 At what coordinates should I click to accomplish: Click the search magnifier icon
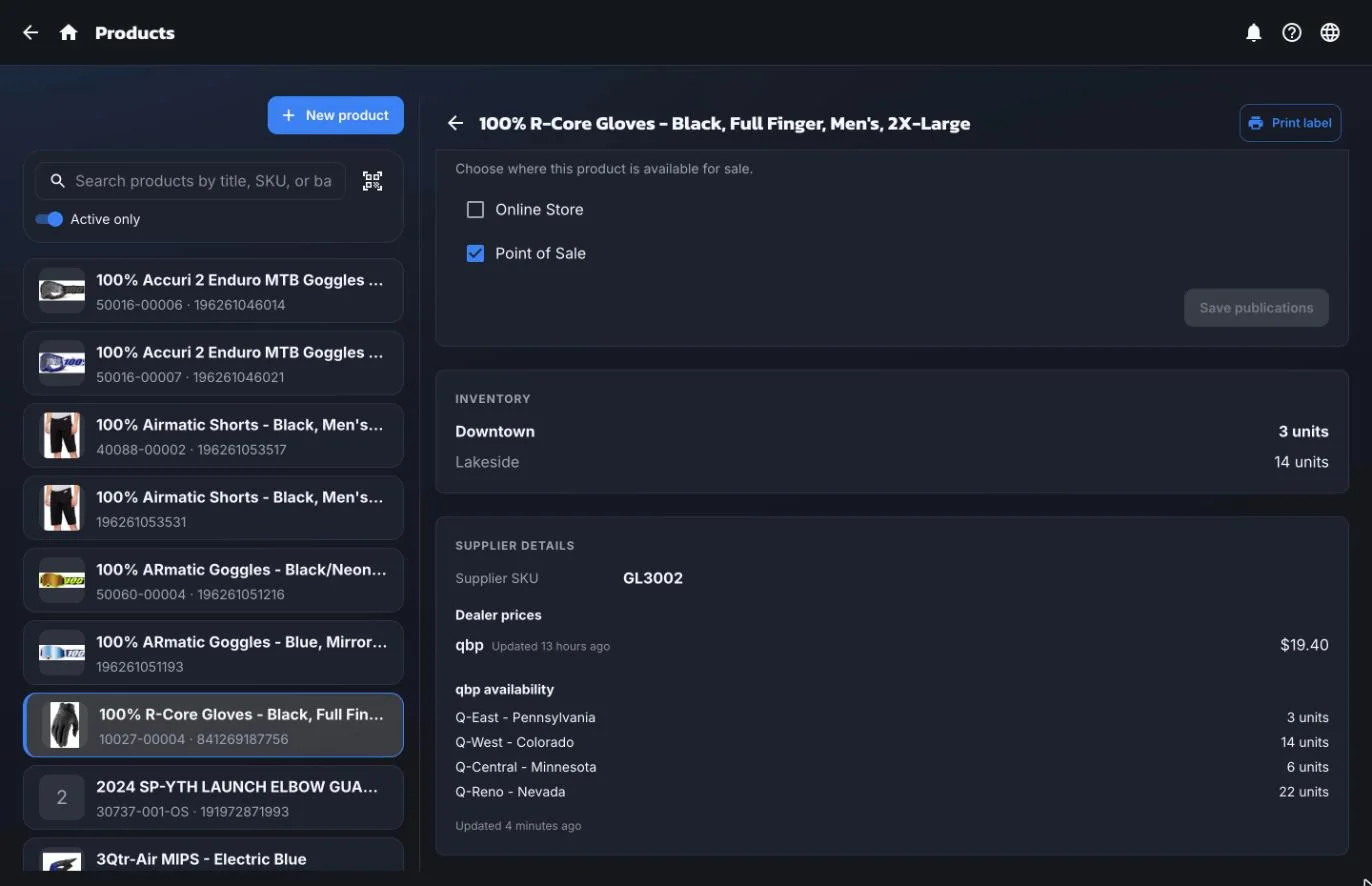coord(57,181)
